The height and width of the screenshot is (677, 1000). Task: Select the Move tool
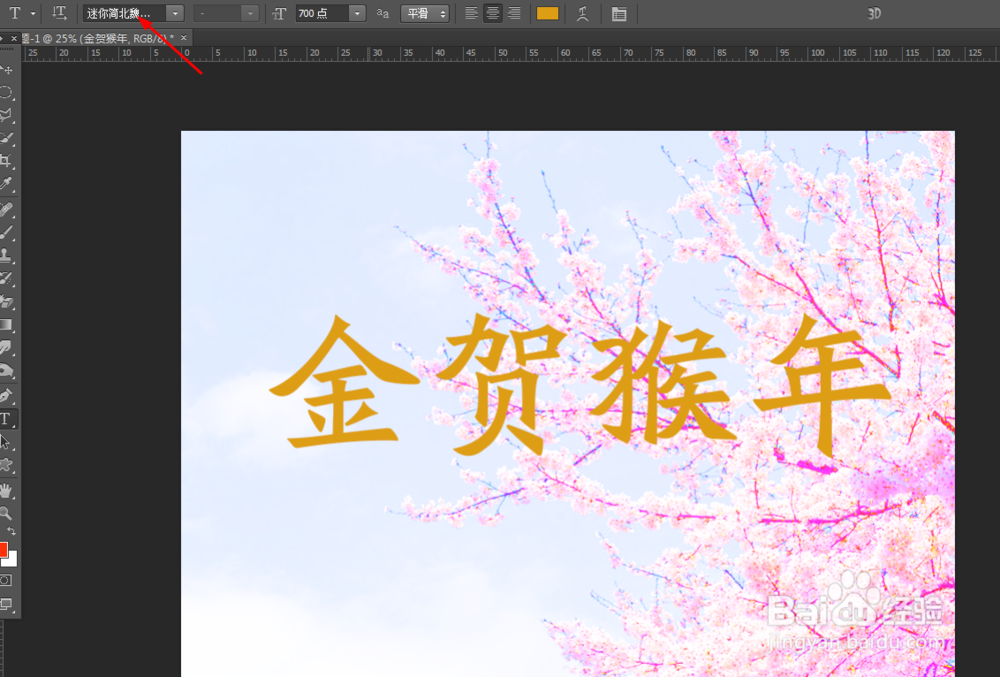(8, 68)
